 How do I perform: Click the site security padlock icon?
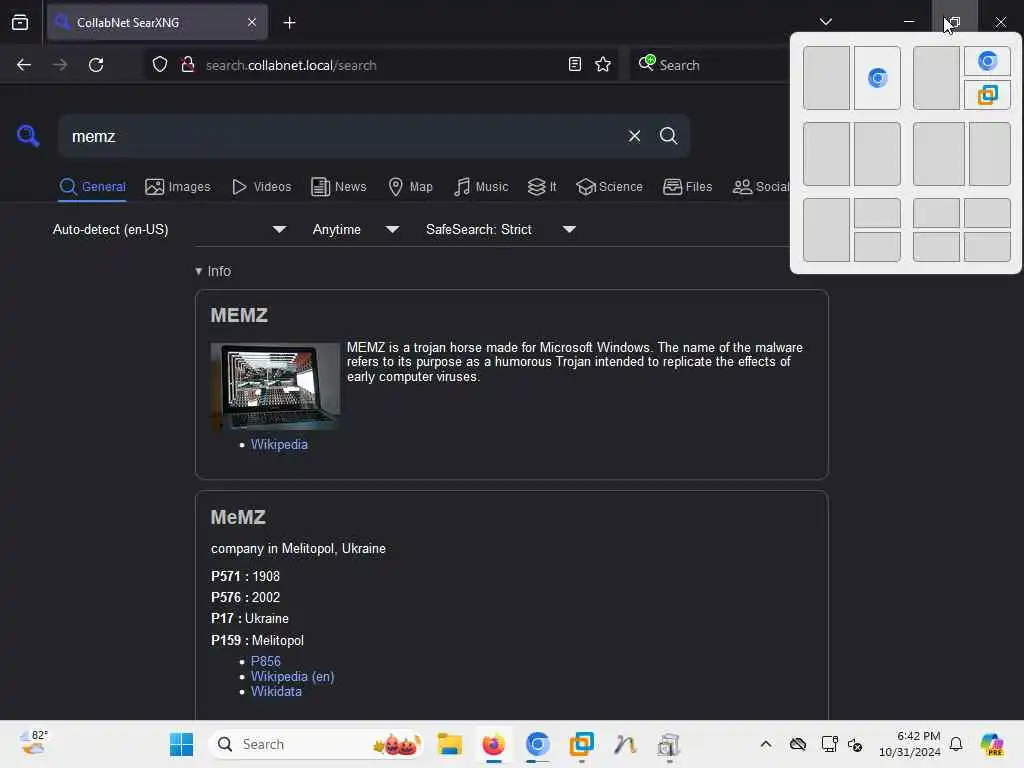click(x=188, y=65)
